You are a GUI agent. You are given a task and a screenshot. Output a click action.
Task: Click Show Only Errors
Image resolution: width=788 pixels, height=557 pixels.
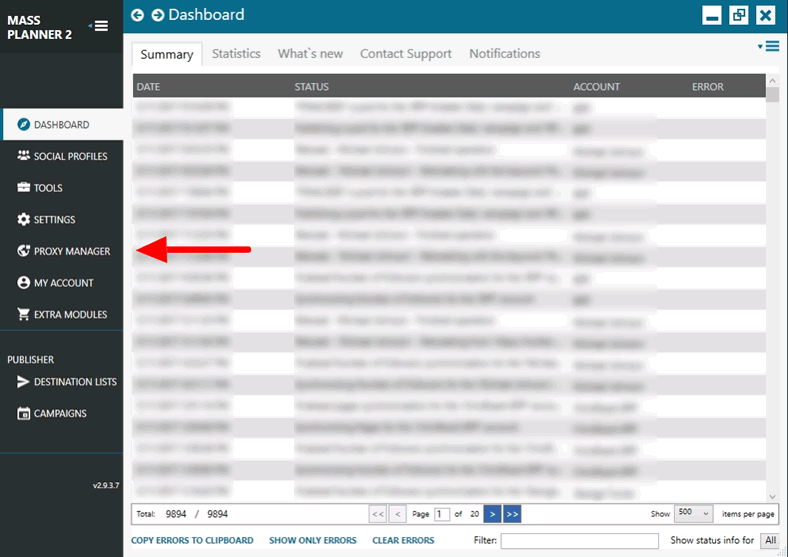point(313,540)
